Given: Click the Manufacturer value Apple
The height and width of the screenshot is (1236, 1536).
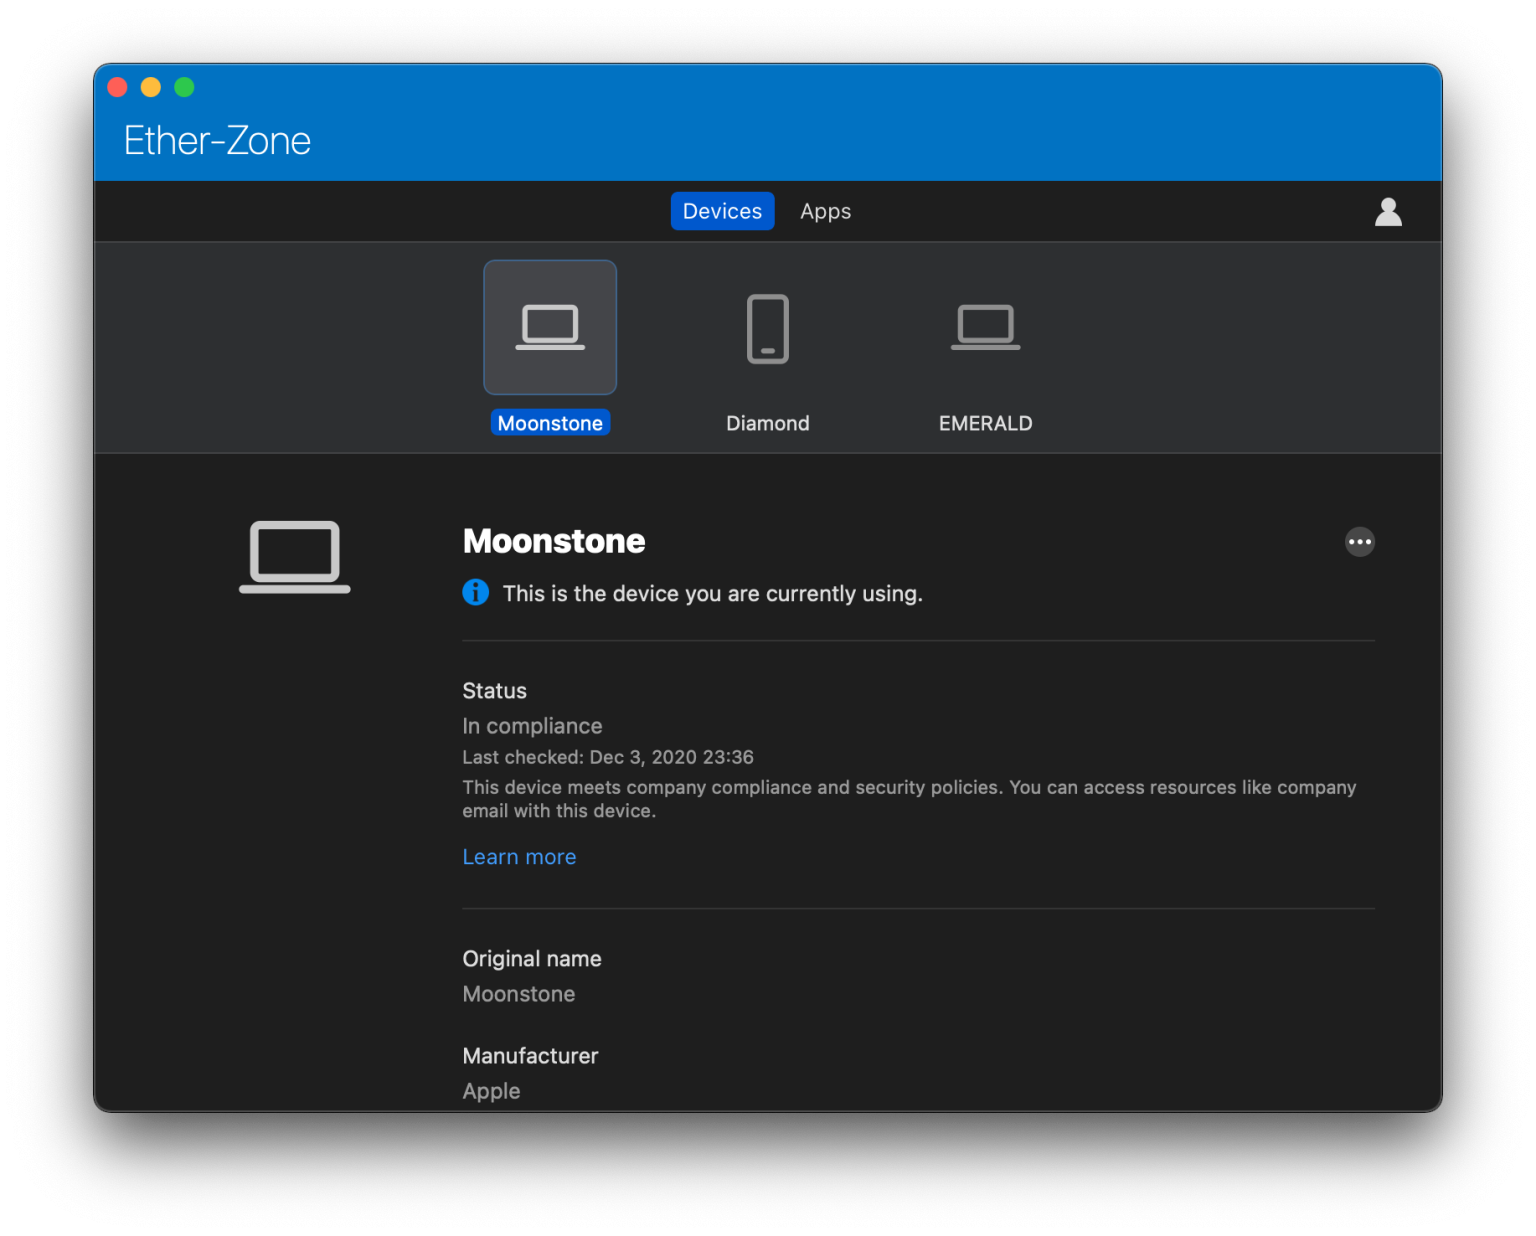Looking at the screenshot, I should tap(491, 1090).
